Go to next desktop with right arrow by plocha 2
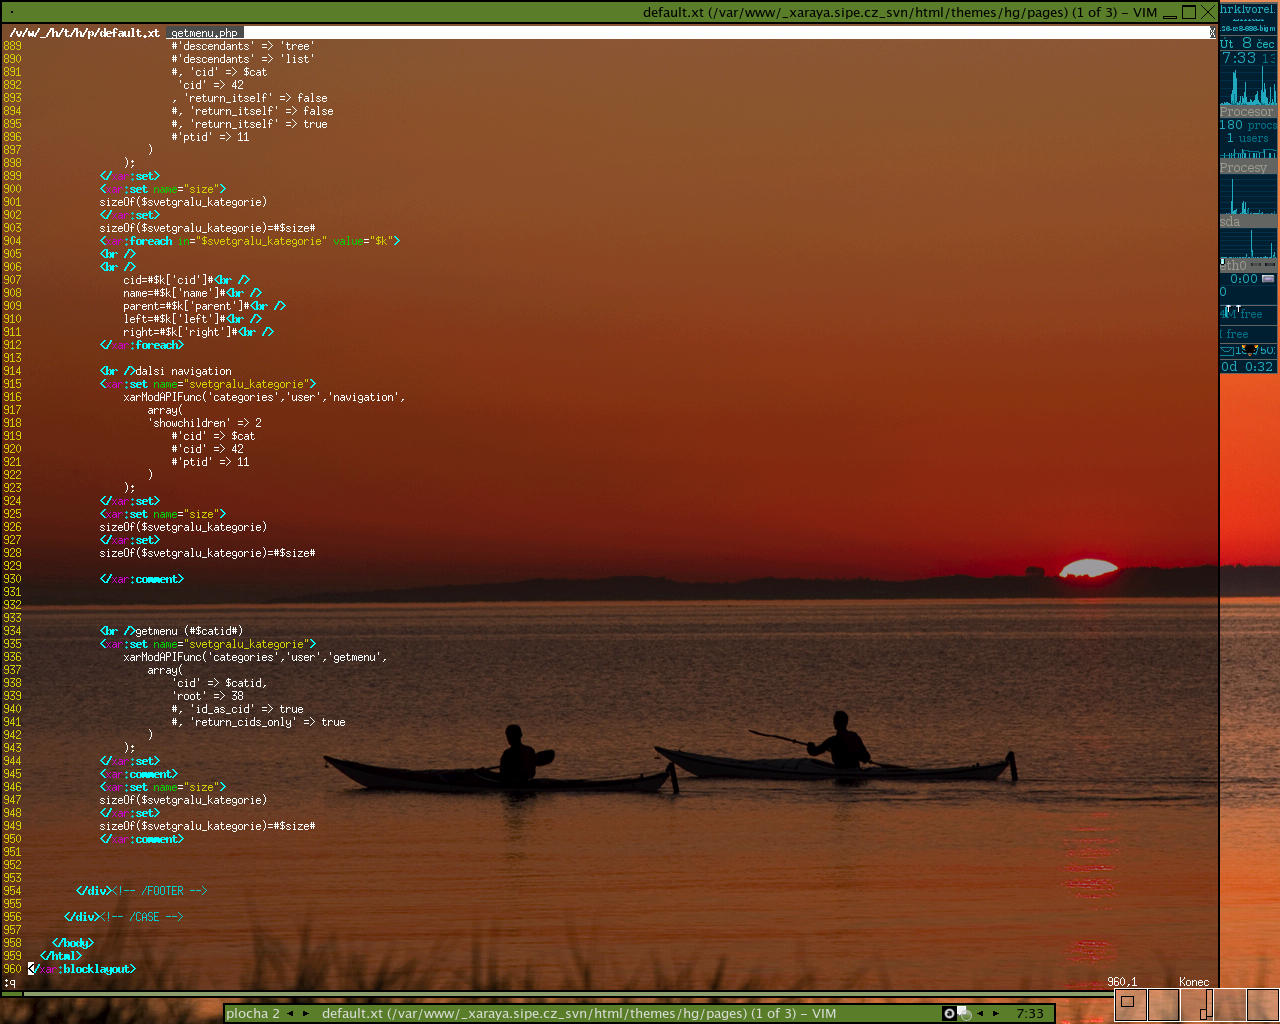 point(306,1013)
